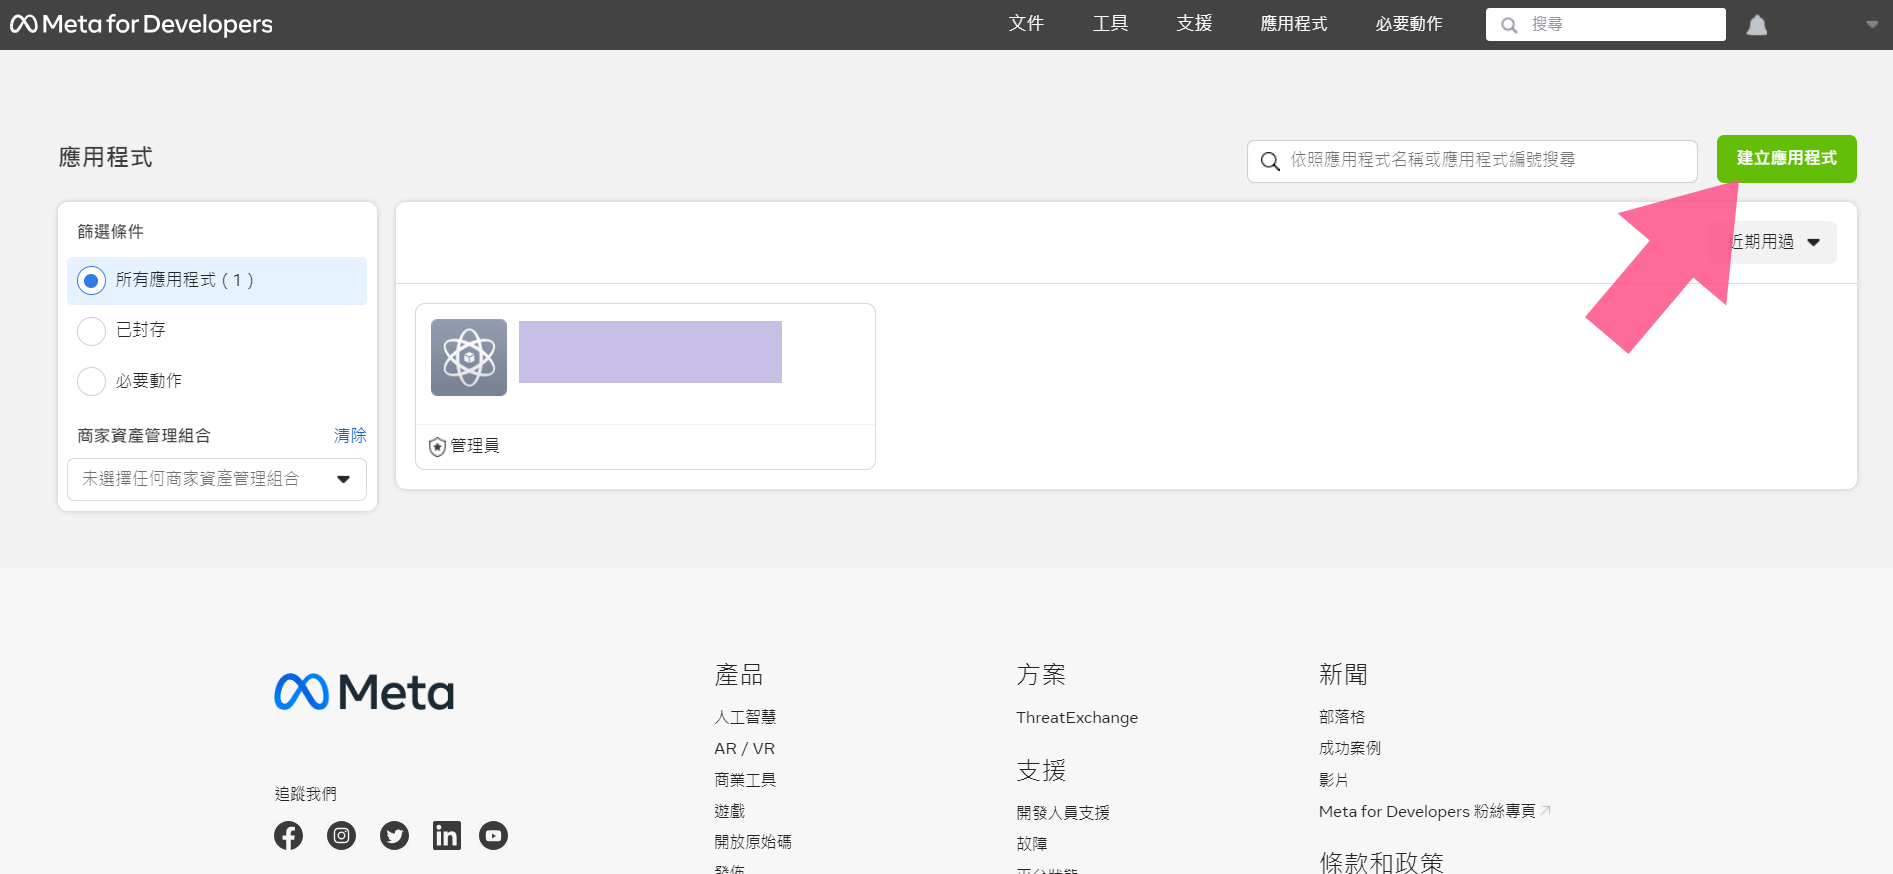Open the 故障 footer link
Viewport: 1893px width, 874px height.
point(1032,844)
